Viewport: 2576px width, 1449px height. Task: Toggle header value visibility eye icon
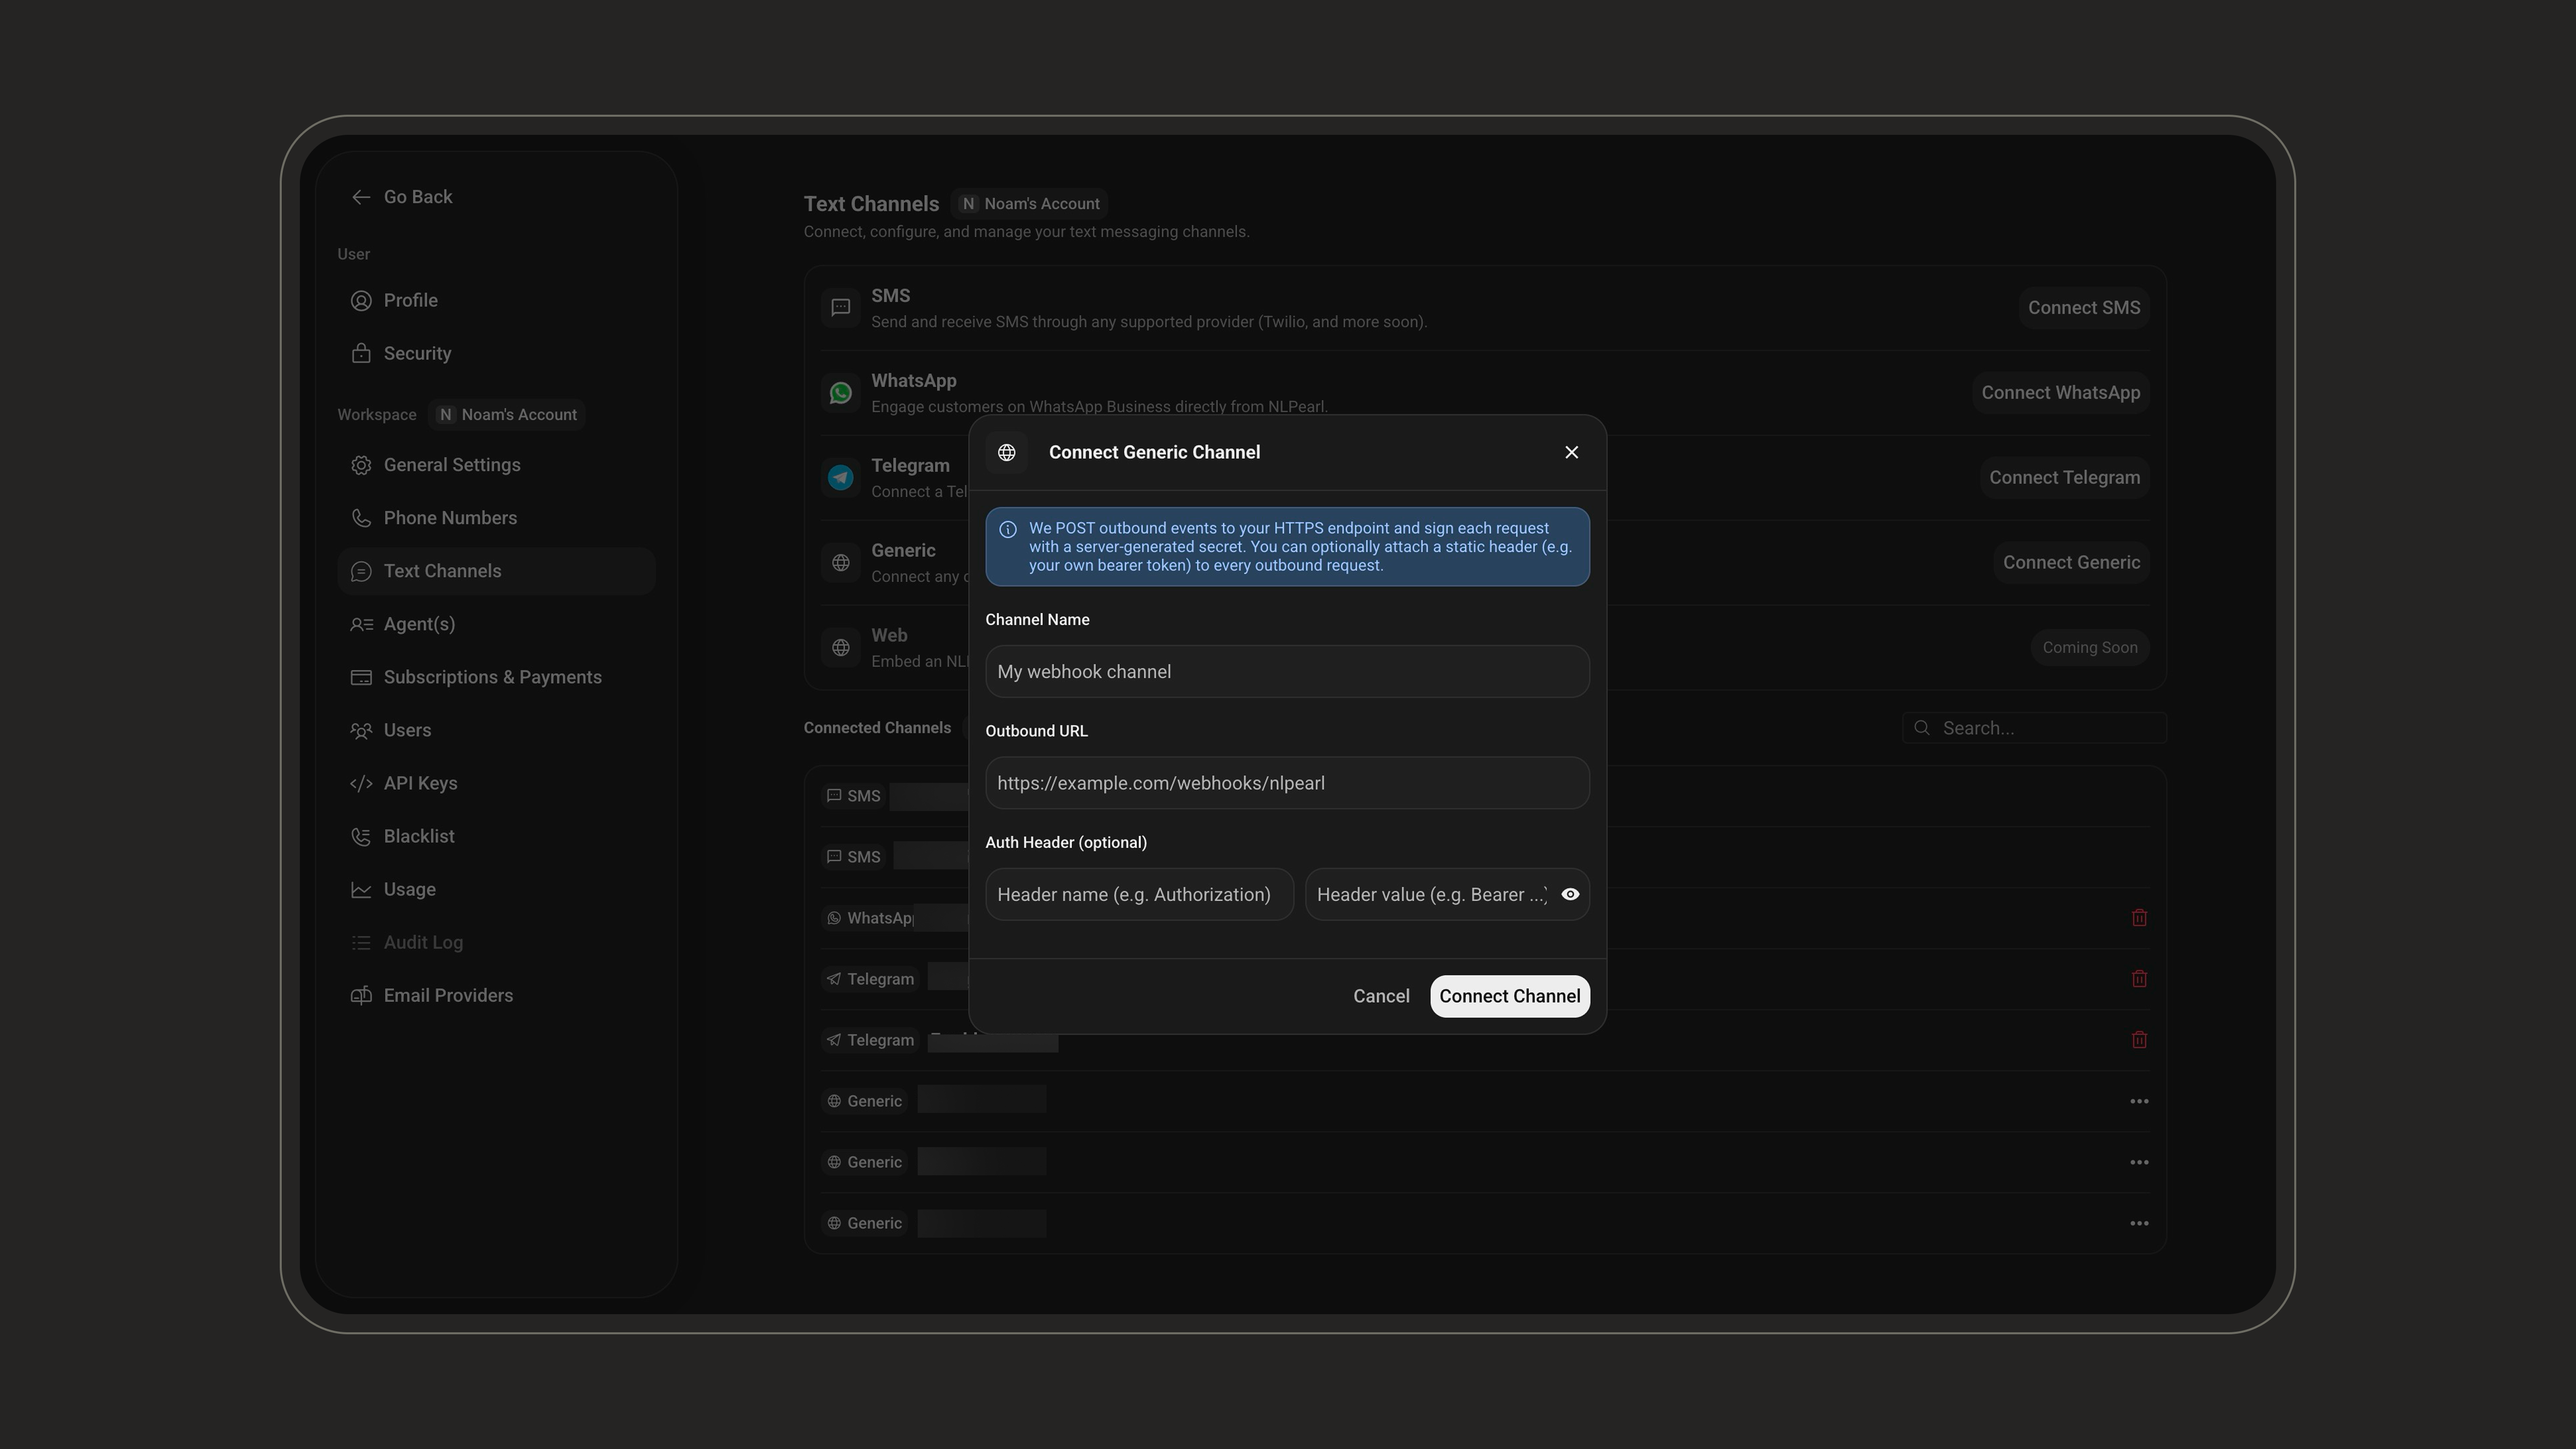point(1570,894)
